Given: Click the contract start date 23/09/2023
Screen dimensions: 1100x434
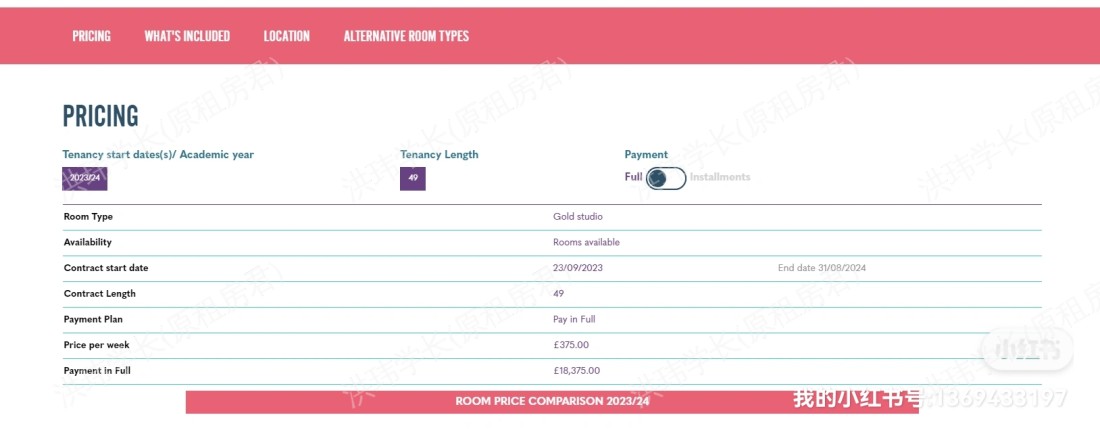Looking at the screenshot, I should 578,268.
